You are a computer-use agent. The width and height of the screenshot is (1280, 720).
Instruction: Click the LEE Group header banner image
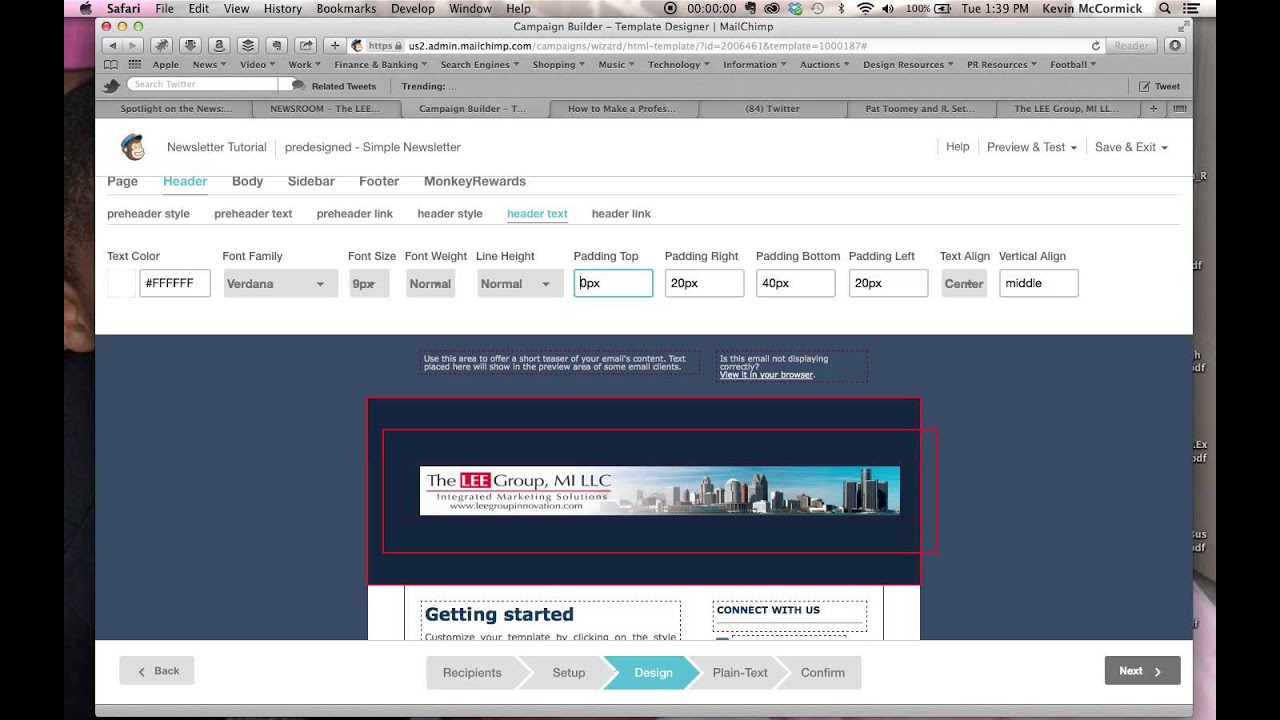(660, 491)
